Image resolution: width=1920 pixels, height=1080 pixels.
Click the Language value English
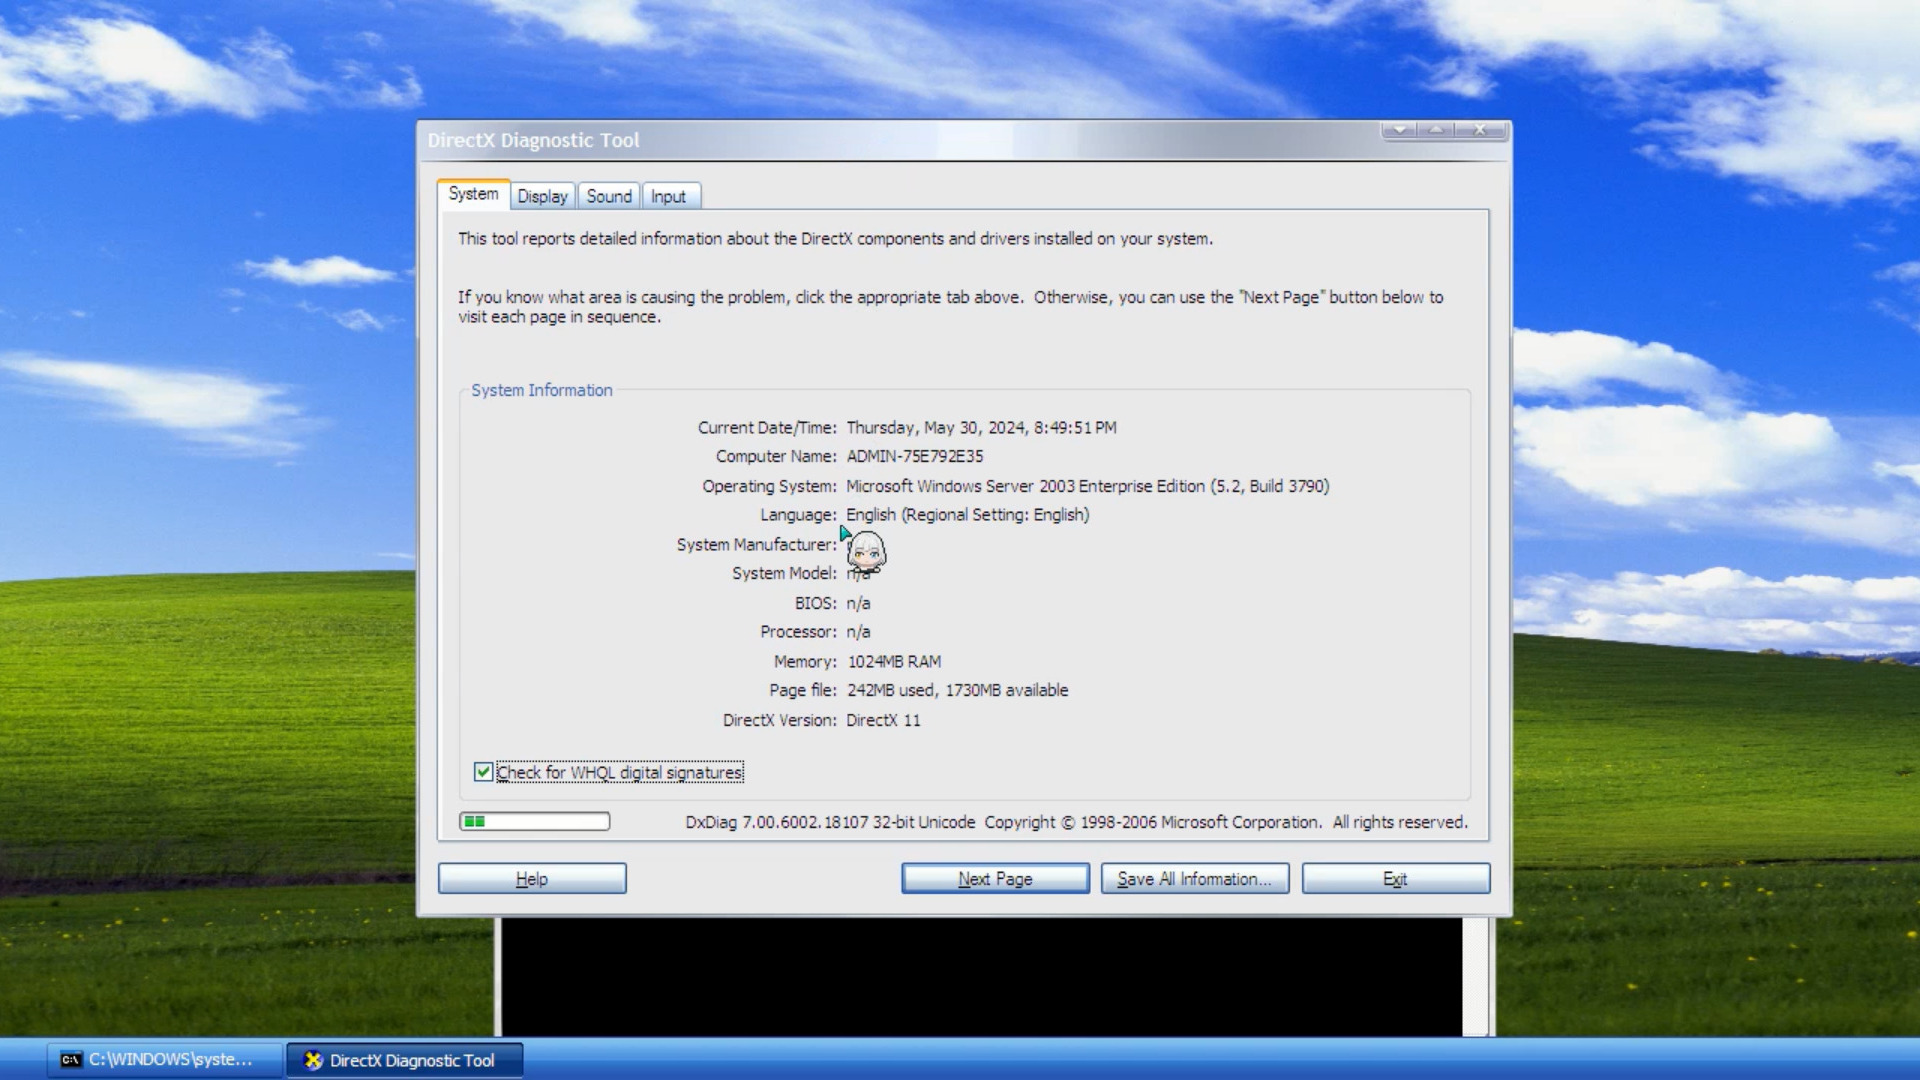[968, 515]
